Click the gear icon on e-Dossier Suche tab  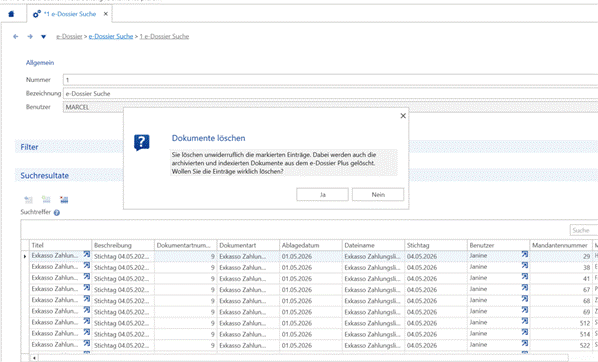(37, 14)
